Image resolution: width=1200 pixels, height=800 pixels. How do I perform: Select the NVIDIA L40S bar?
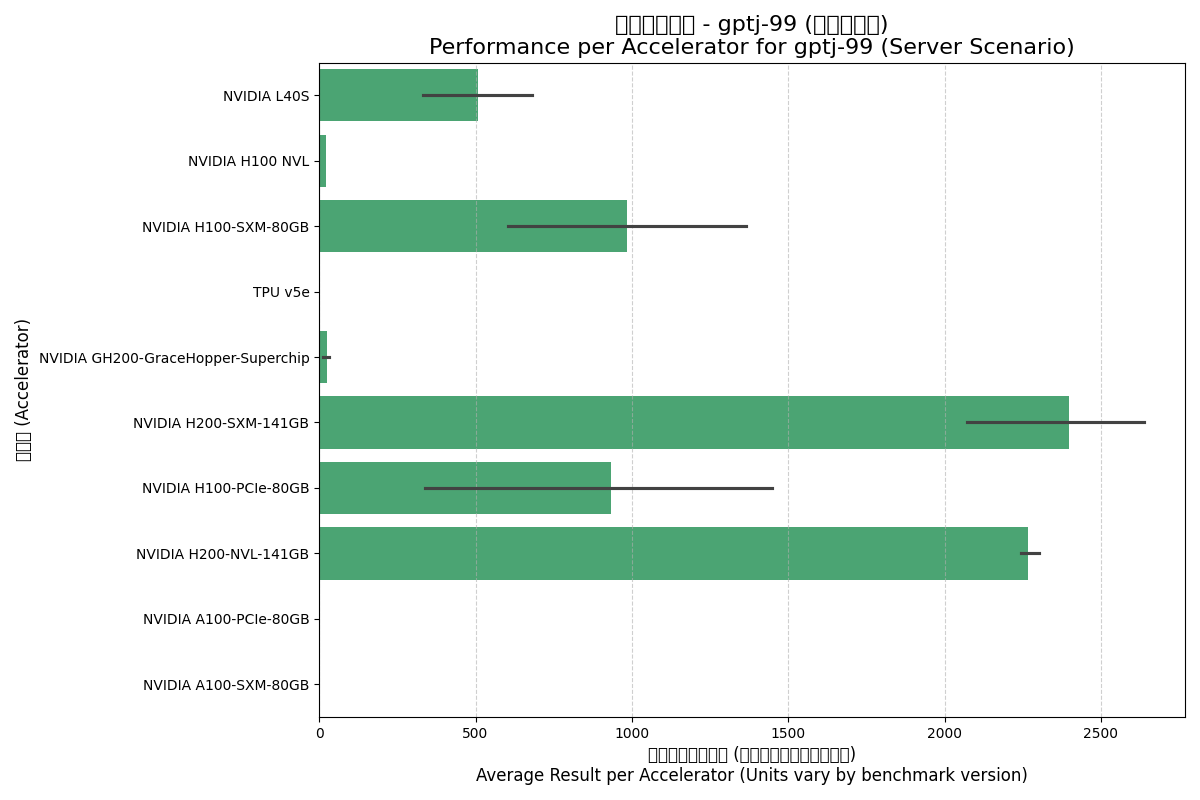pyautogui.click(x=400, y=95)
